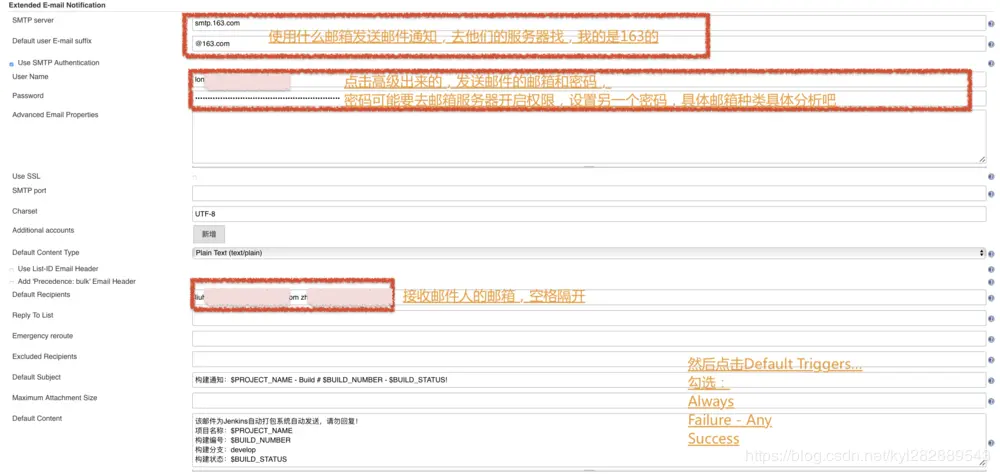1000x474 pixels.
Task: Click the 'Additional accounts' label
Action: click(43, 230)
